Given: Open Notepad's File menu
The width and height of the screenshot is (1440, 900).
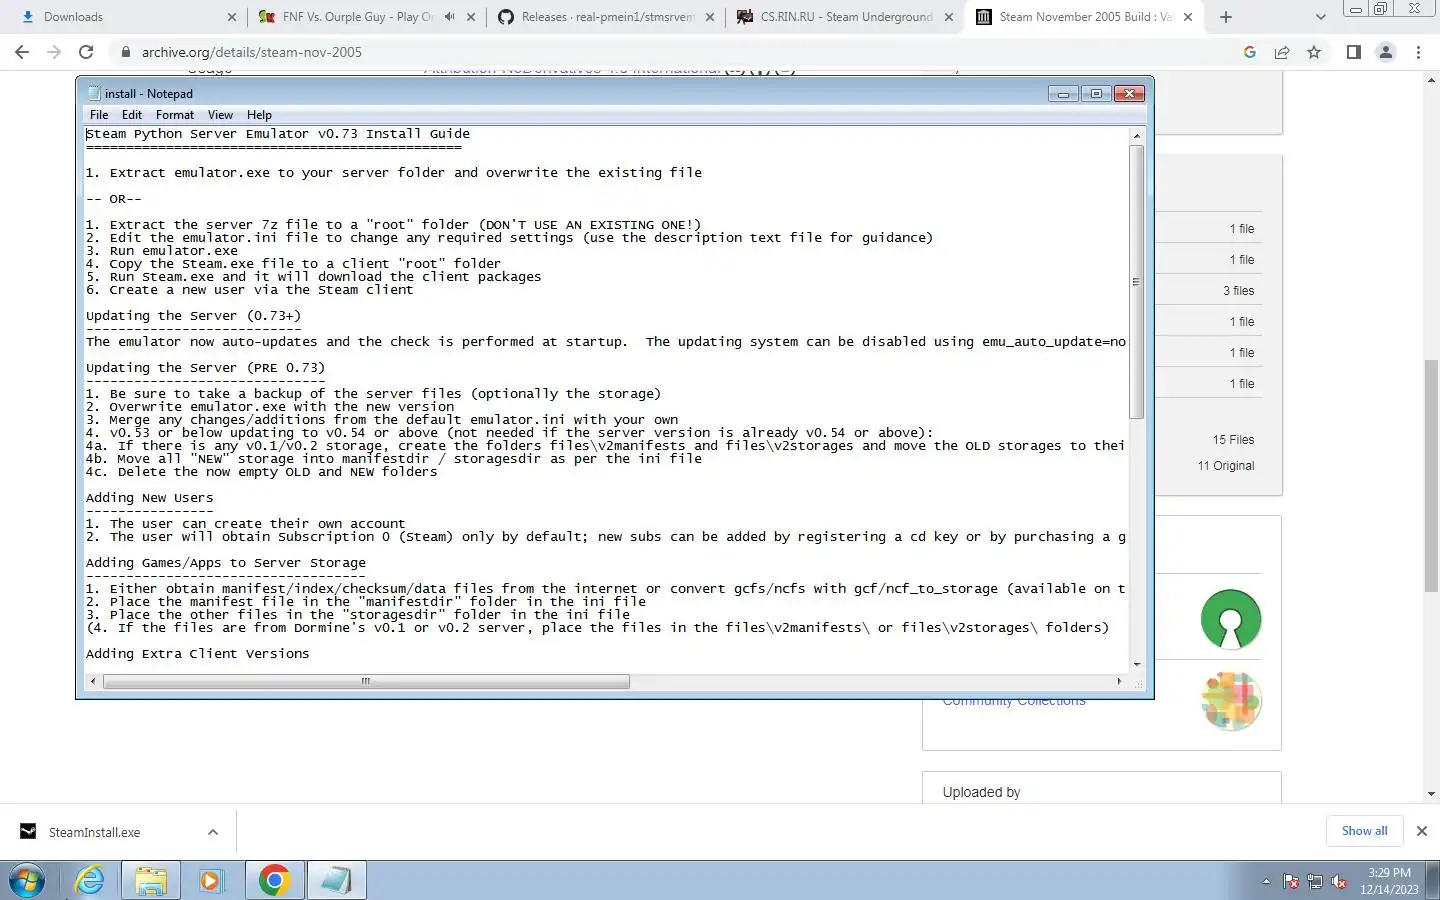Looking at the screenshot, I should (99, 115).
